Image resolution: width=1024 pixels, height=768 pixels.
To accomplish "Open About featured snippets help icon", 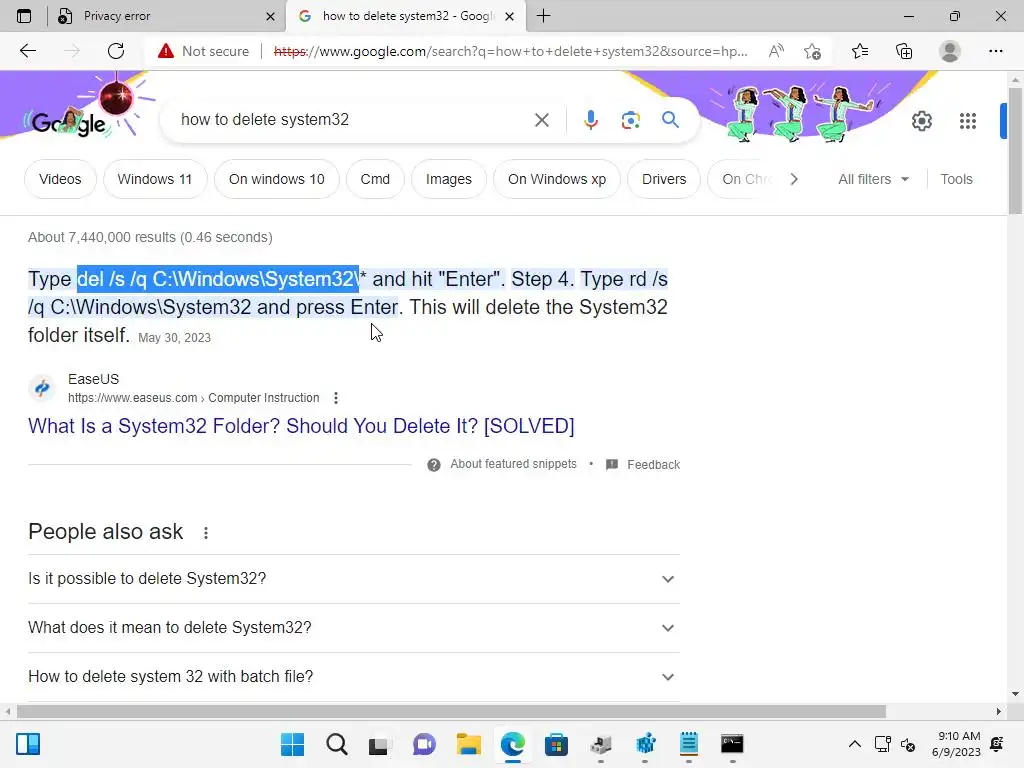I will click(x=434, y=465).
